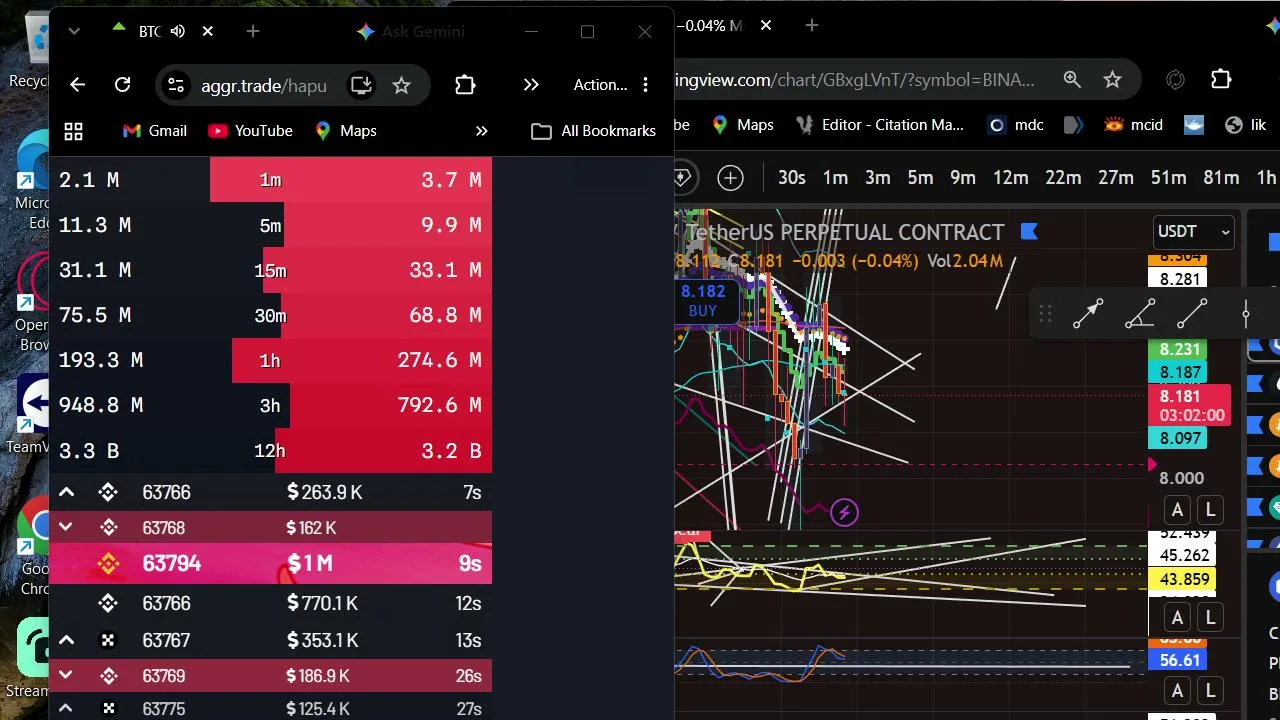The image size is (1280, 720).
Task: Toggle log scale L under 56.61 label
Action: 1210,690
